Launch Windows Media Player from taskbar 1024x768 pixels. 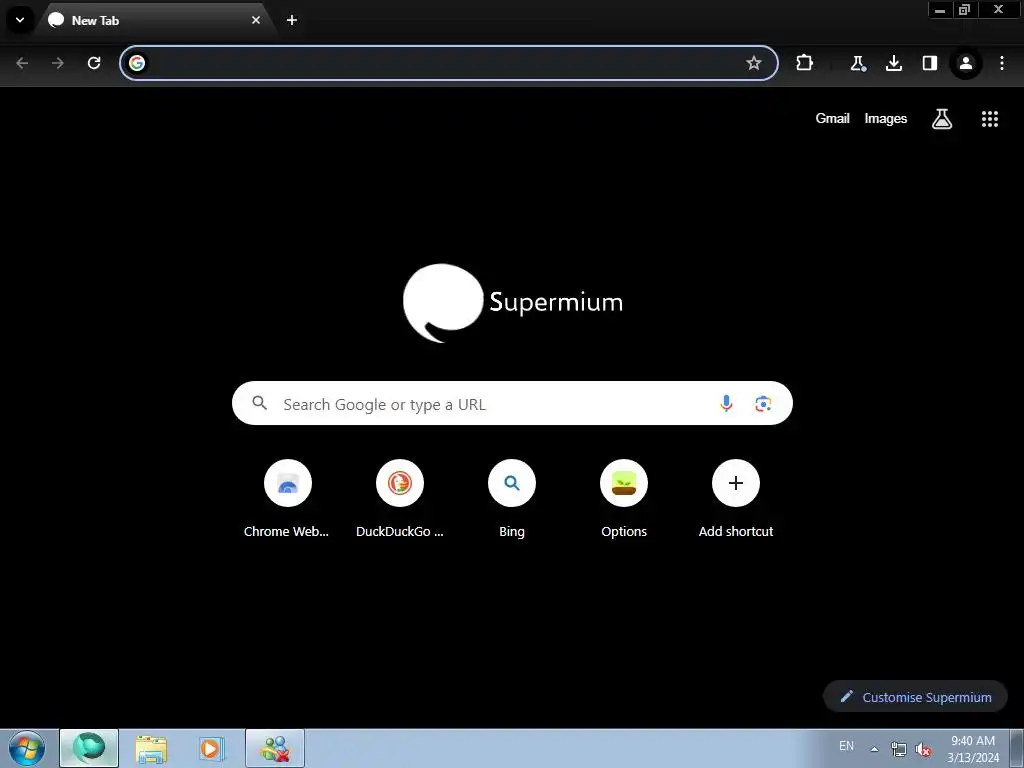(x=211, y=748)
